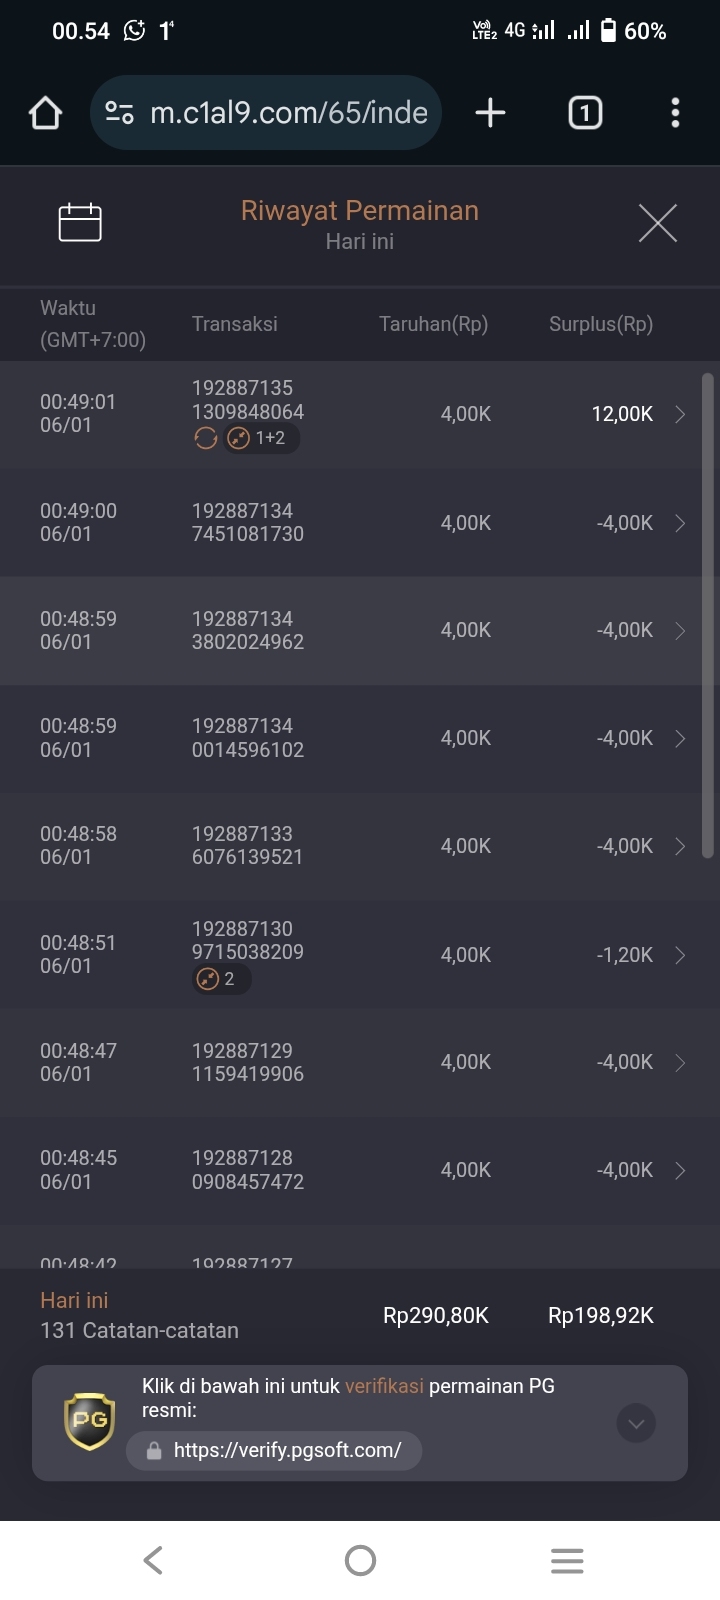720x1600 pixels.
Task: Open the tab switcher showing 1 tab
Action: tap(585, 113)
